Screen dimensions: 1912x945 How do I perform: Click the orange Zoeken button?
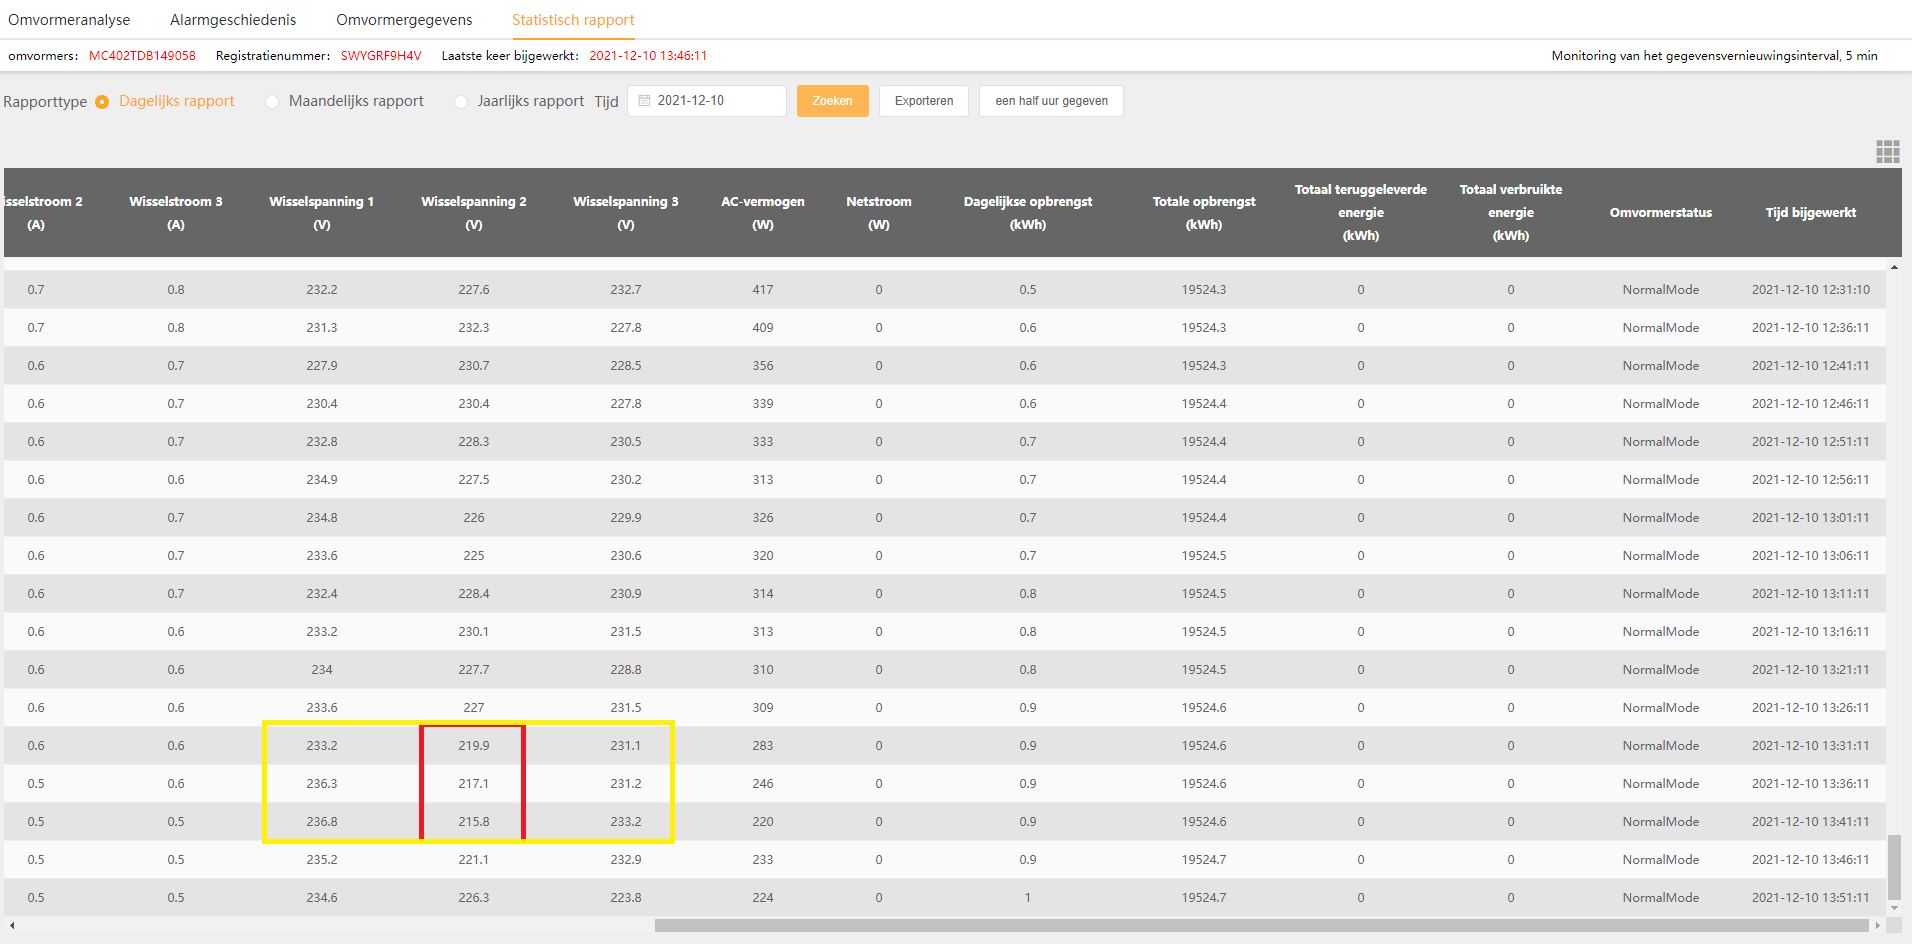click(832, 101)
